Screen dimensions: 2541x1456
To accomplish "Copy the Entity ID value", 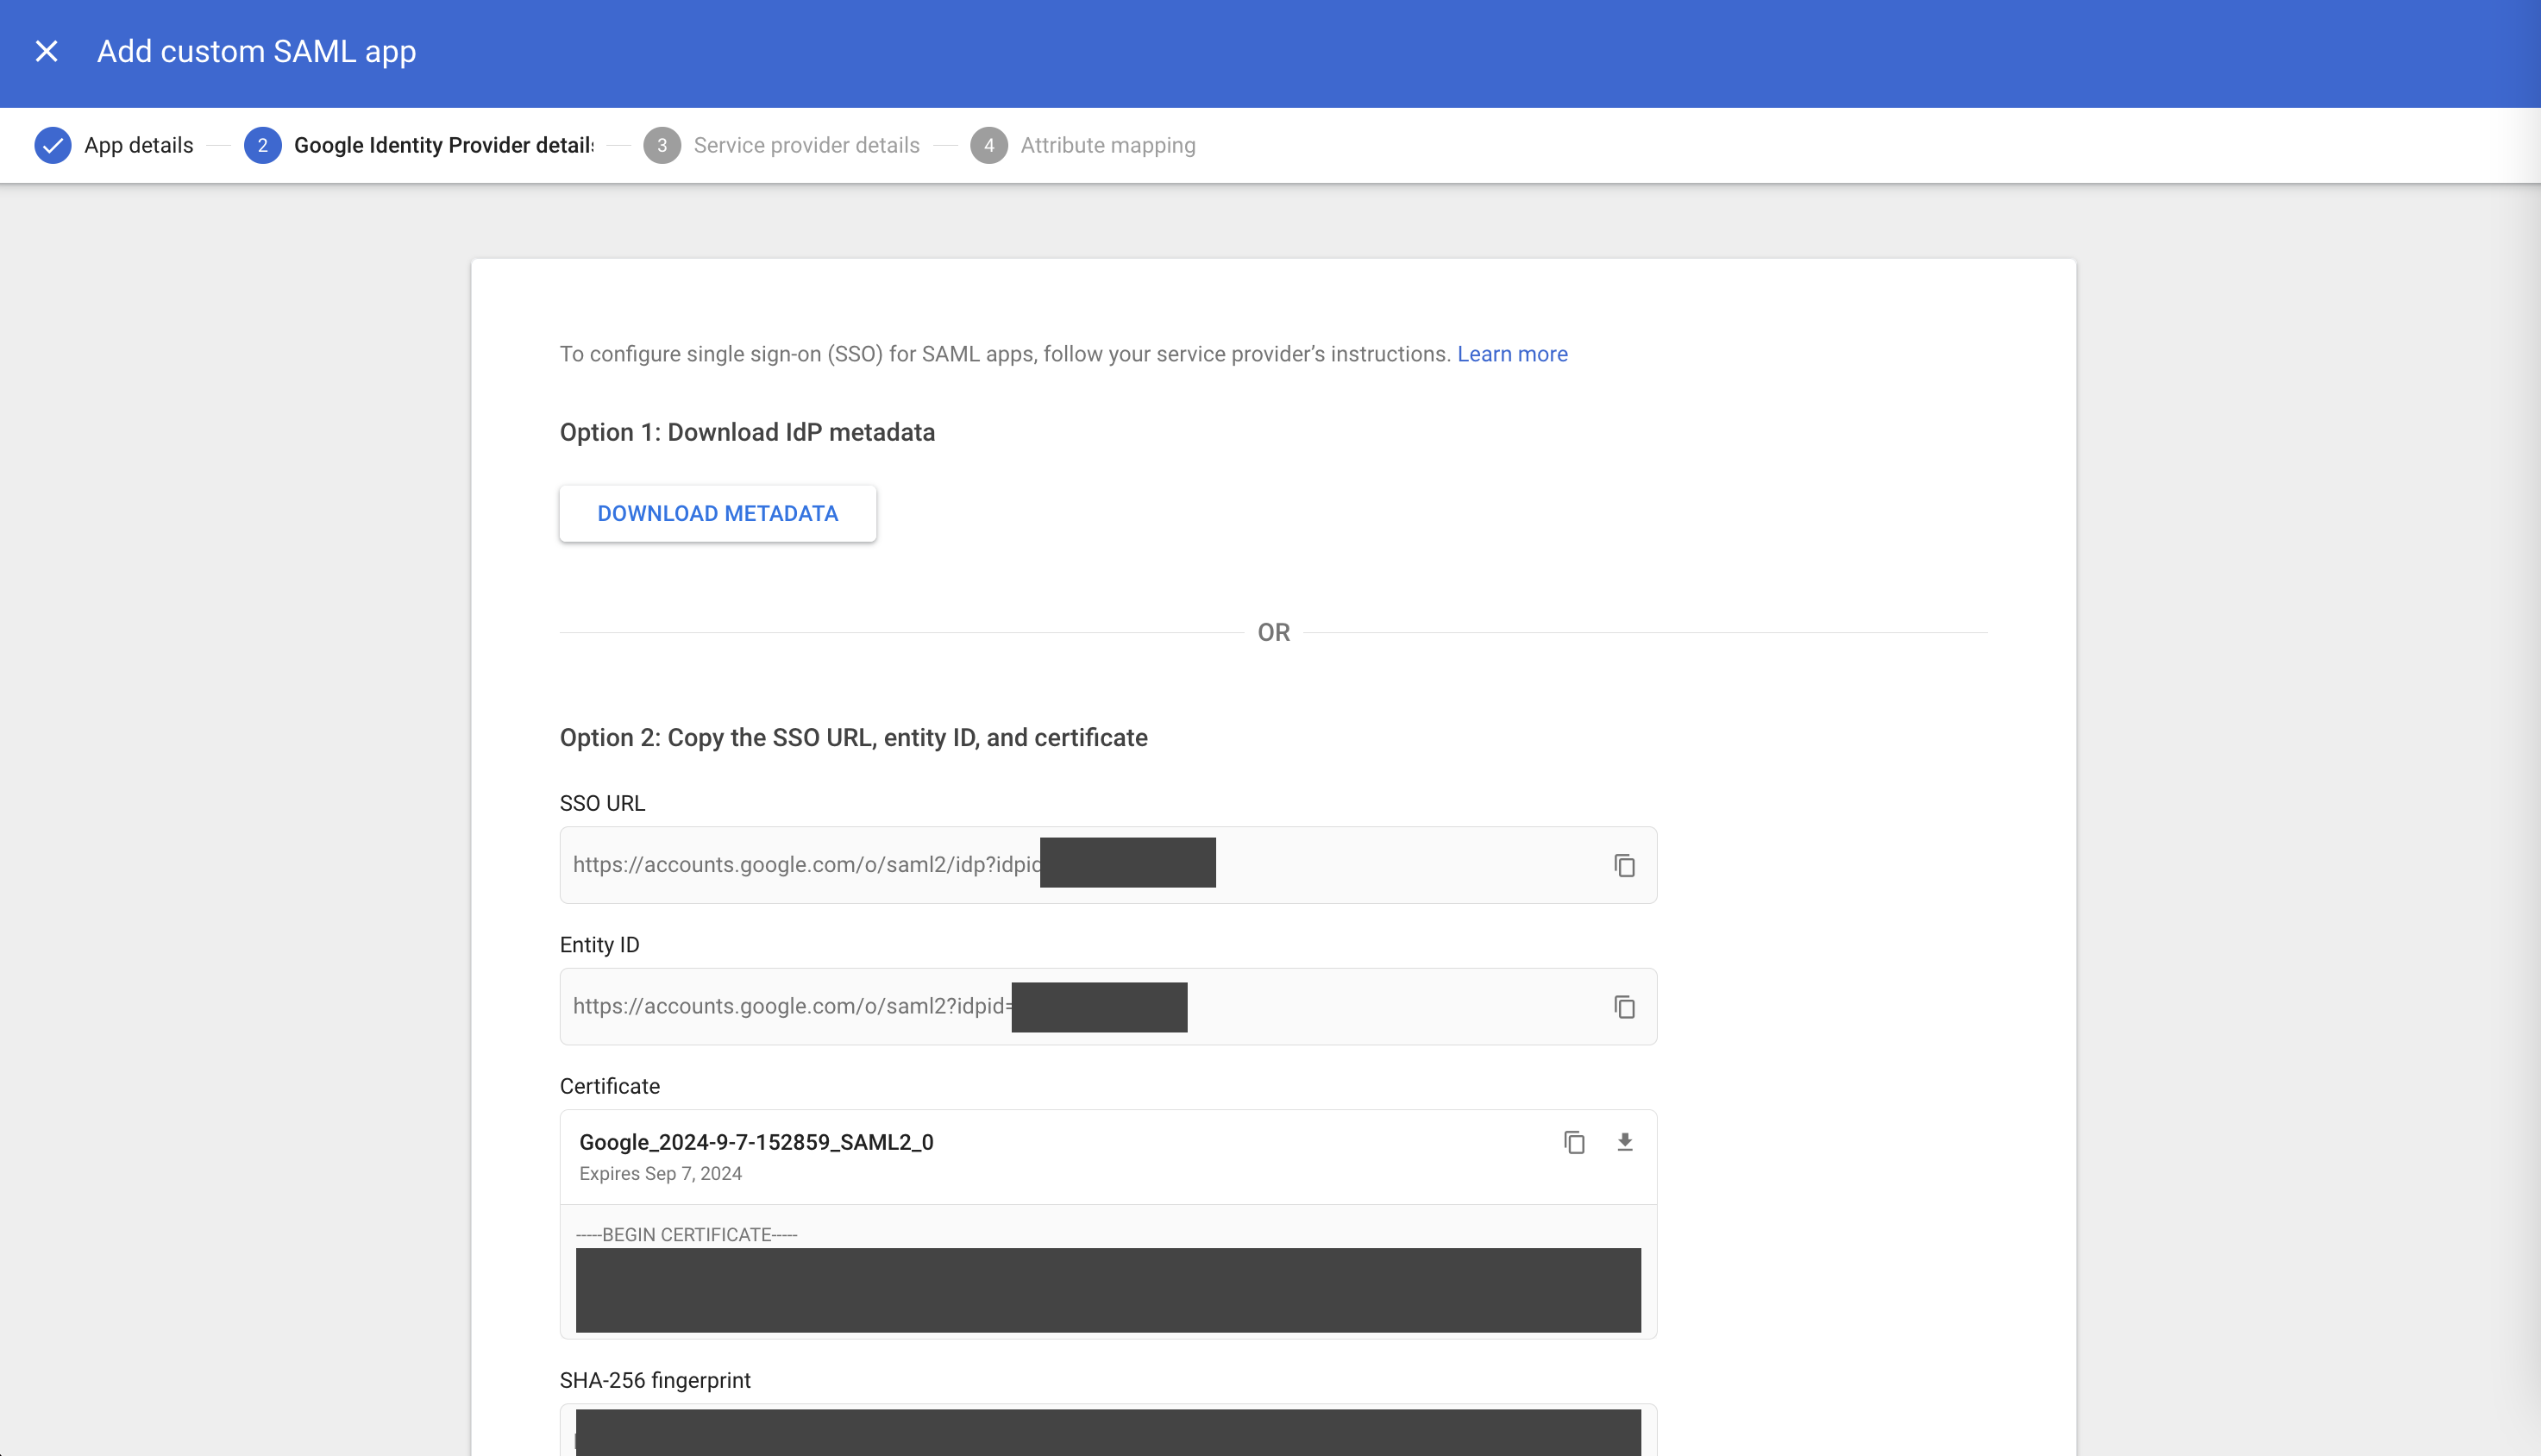I will pos(1624,1007).
